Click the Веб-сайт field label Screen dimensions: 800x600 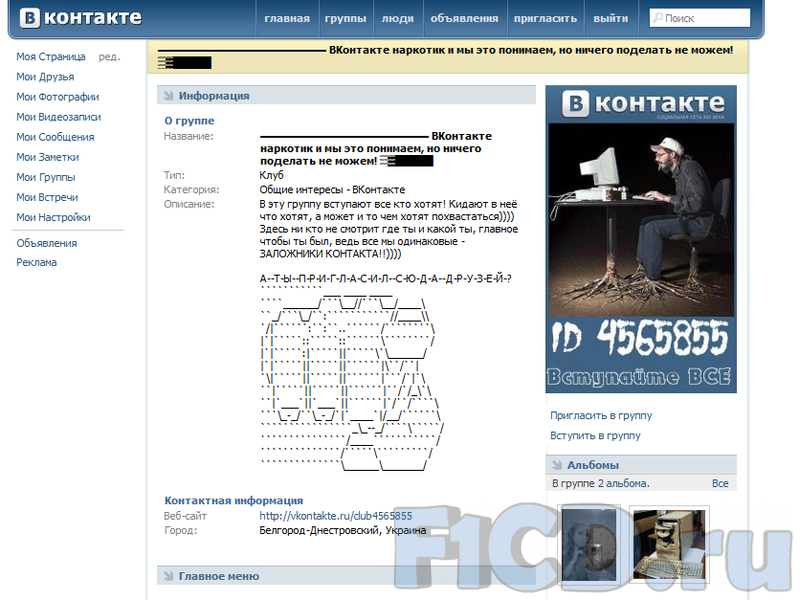coord(185,516)
